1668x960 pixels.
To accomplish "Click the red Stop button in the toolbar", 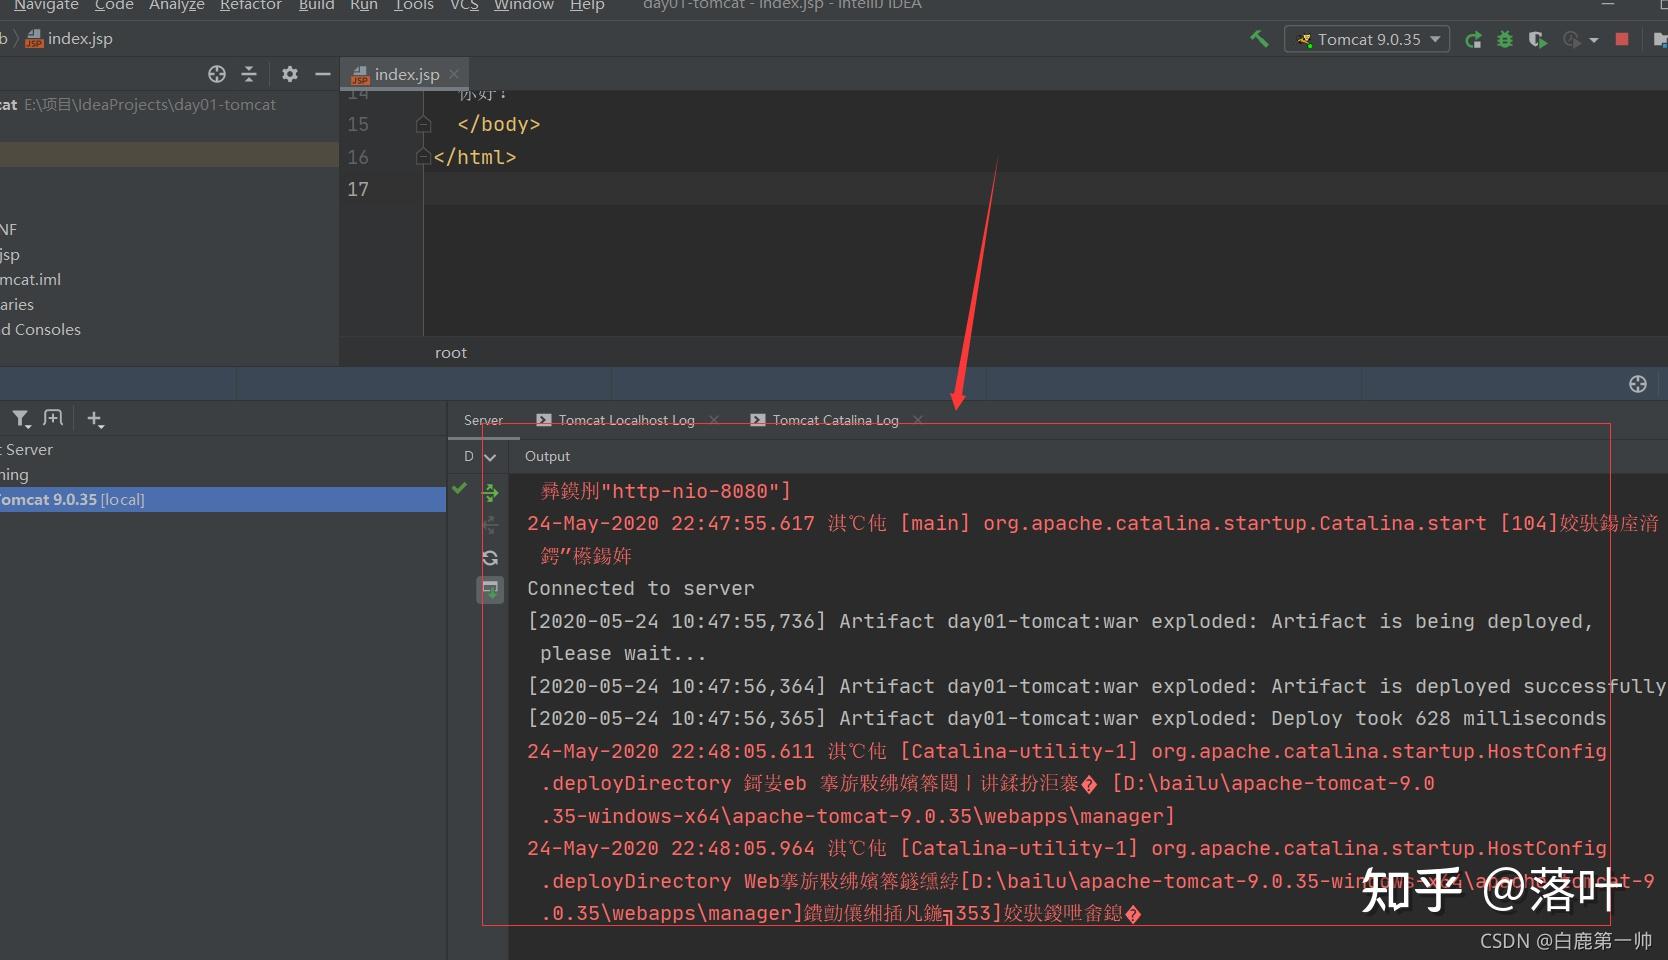I will click(x=1622, y=39).
